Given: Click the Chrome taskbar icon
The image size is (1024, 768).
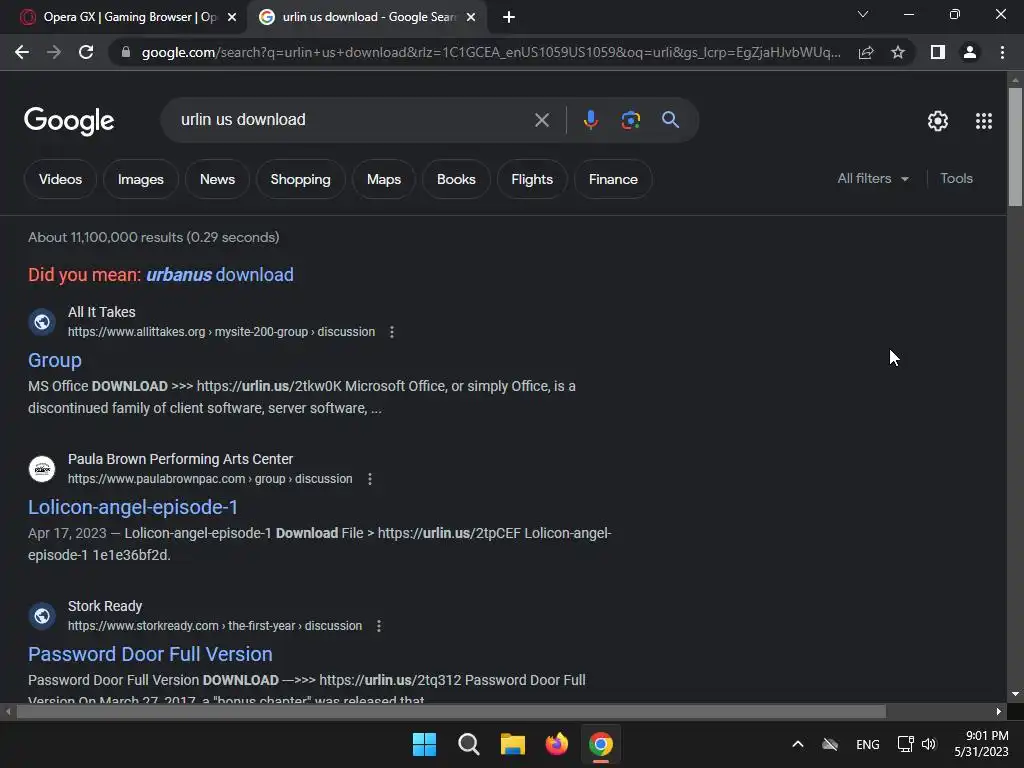Looking at the screenshot, I should (601, 744).
